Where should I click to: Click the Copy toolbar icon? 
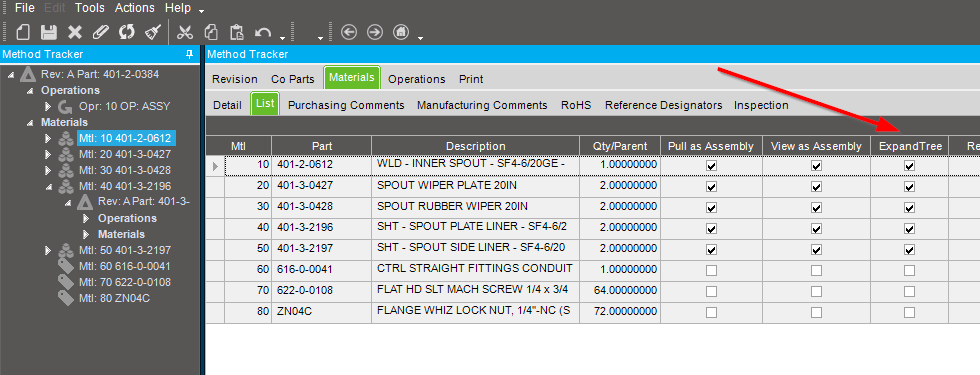[211, 32]
